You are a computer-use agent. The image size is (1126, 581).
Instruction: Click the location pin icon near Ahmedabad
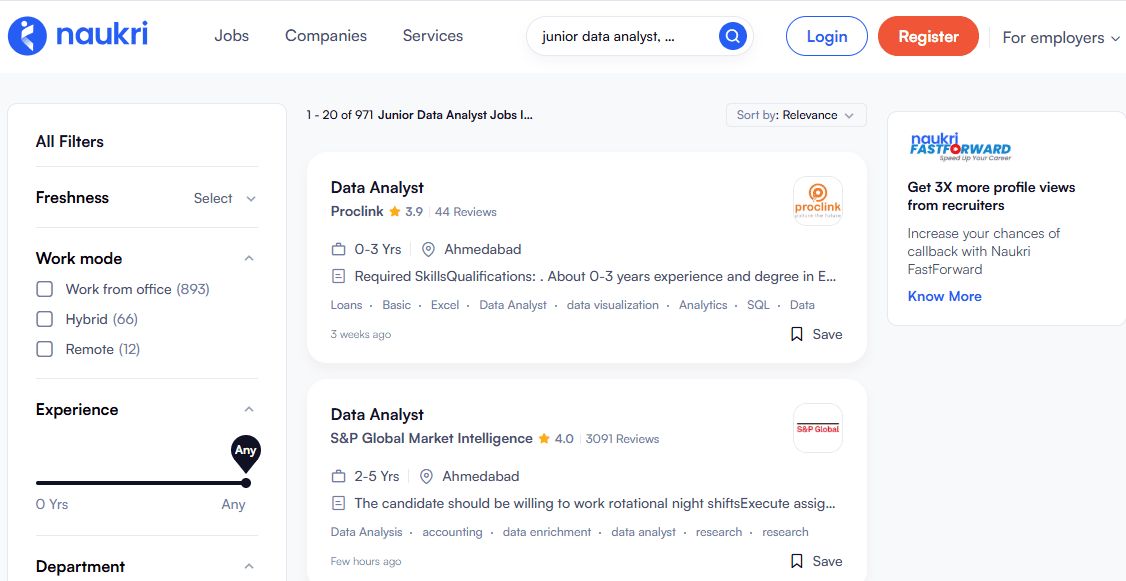[428, 249]
